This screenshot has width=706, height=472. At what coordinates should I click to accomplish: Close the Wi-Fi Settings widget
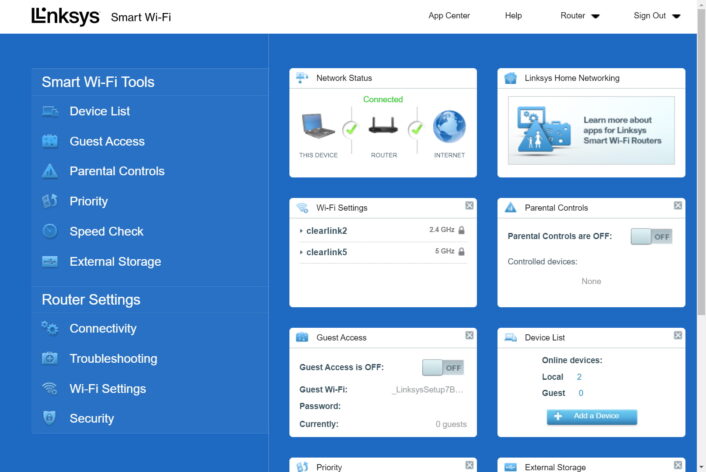[469, 205]
